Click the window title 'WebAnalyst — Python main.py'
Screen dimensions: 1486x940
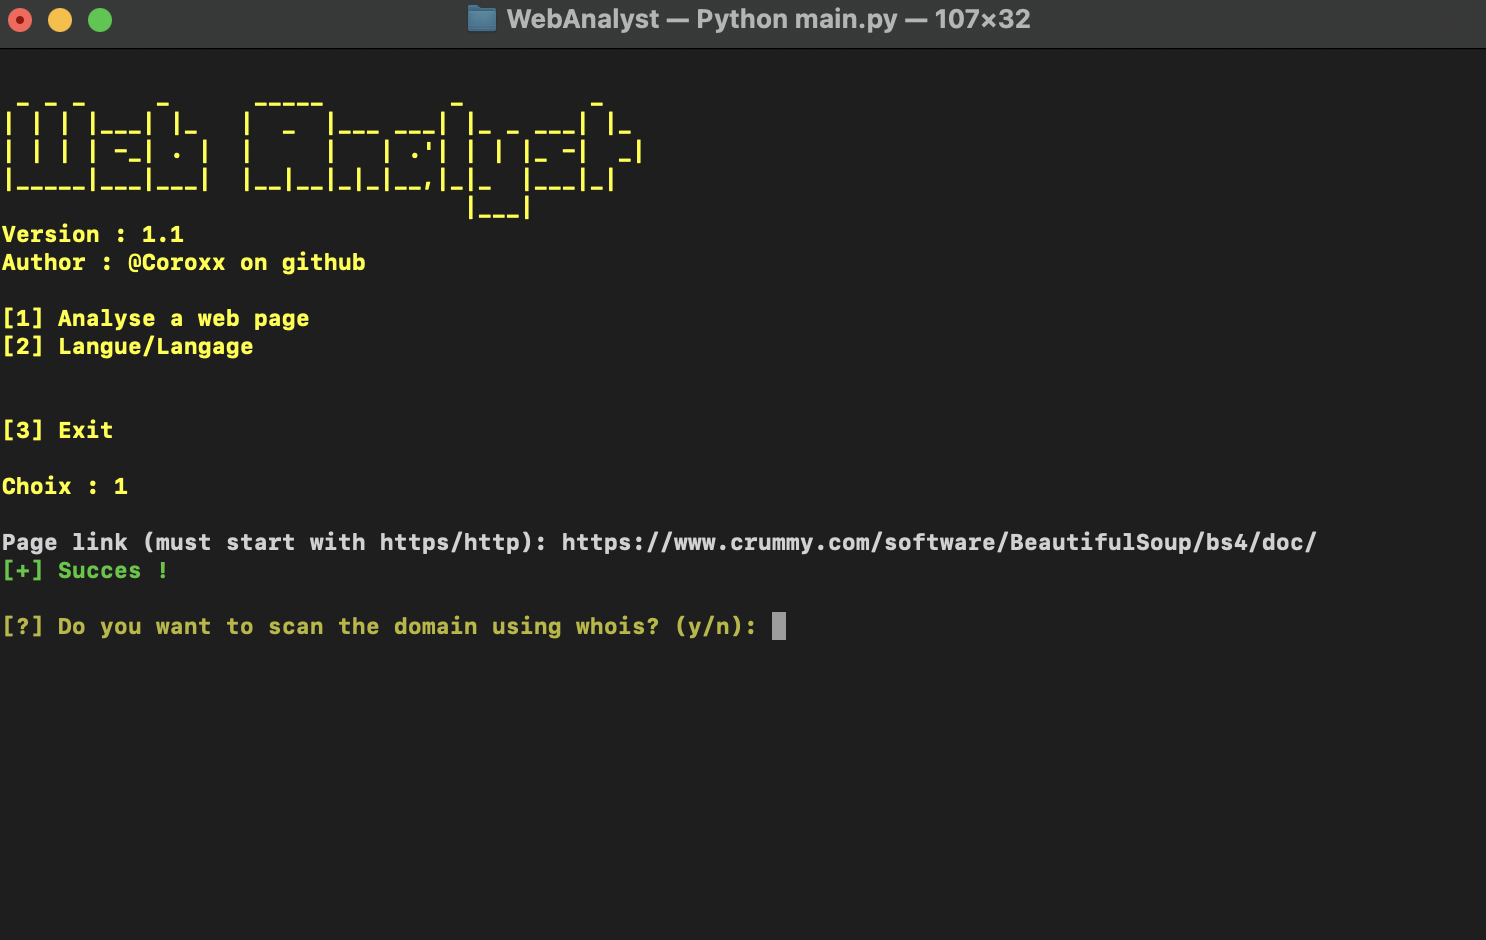702,19
